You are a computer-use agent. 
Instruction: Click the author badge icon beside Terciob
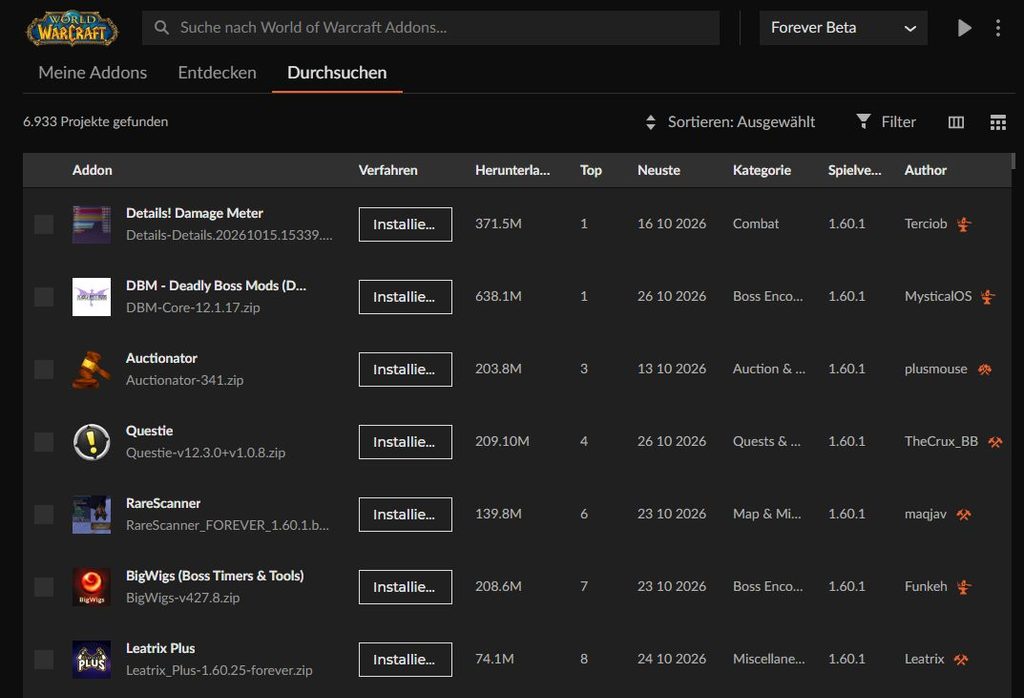point(964,224)
